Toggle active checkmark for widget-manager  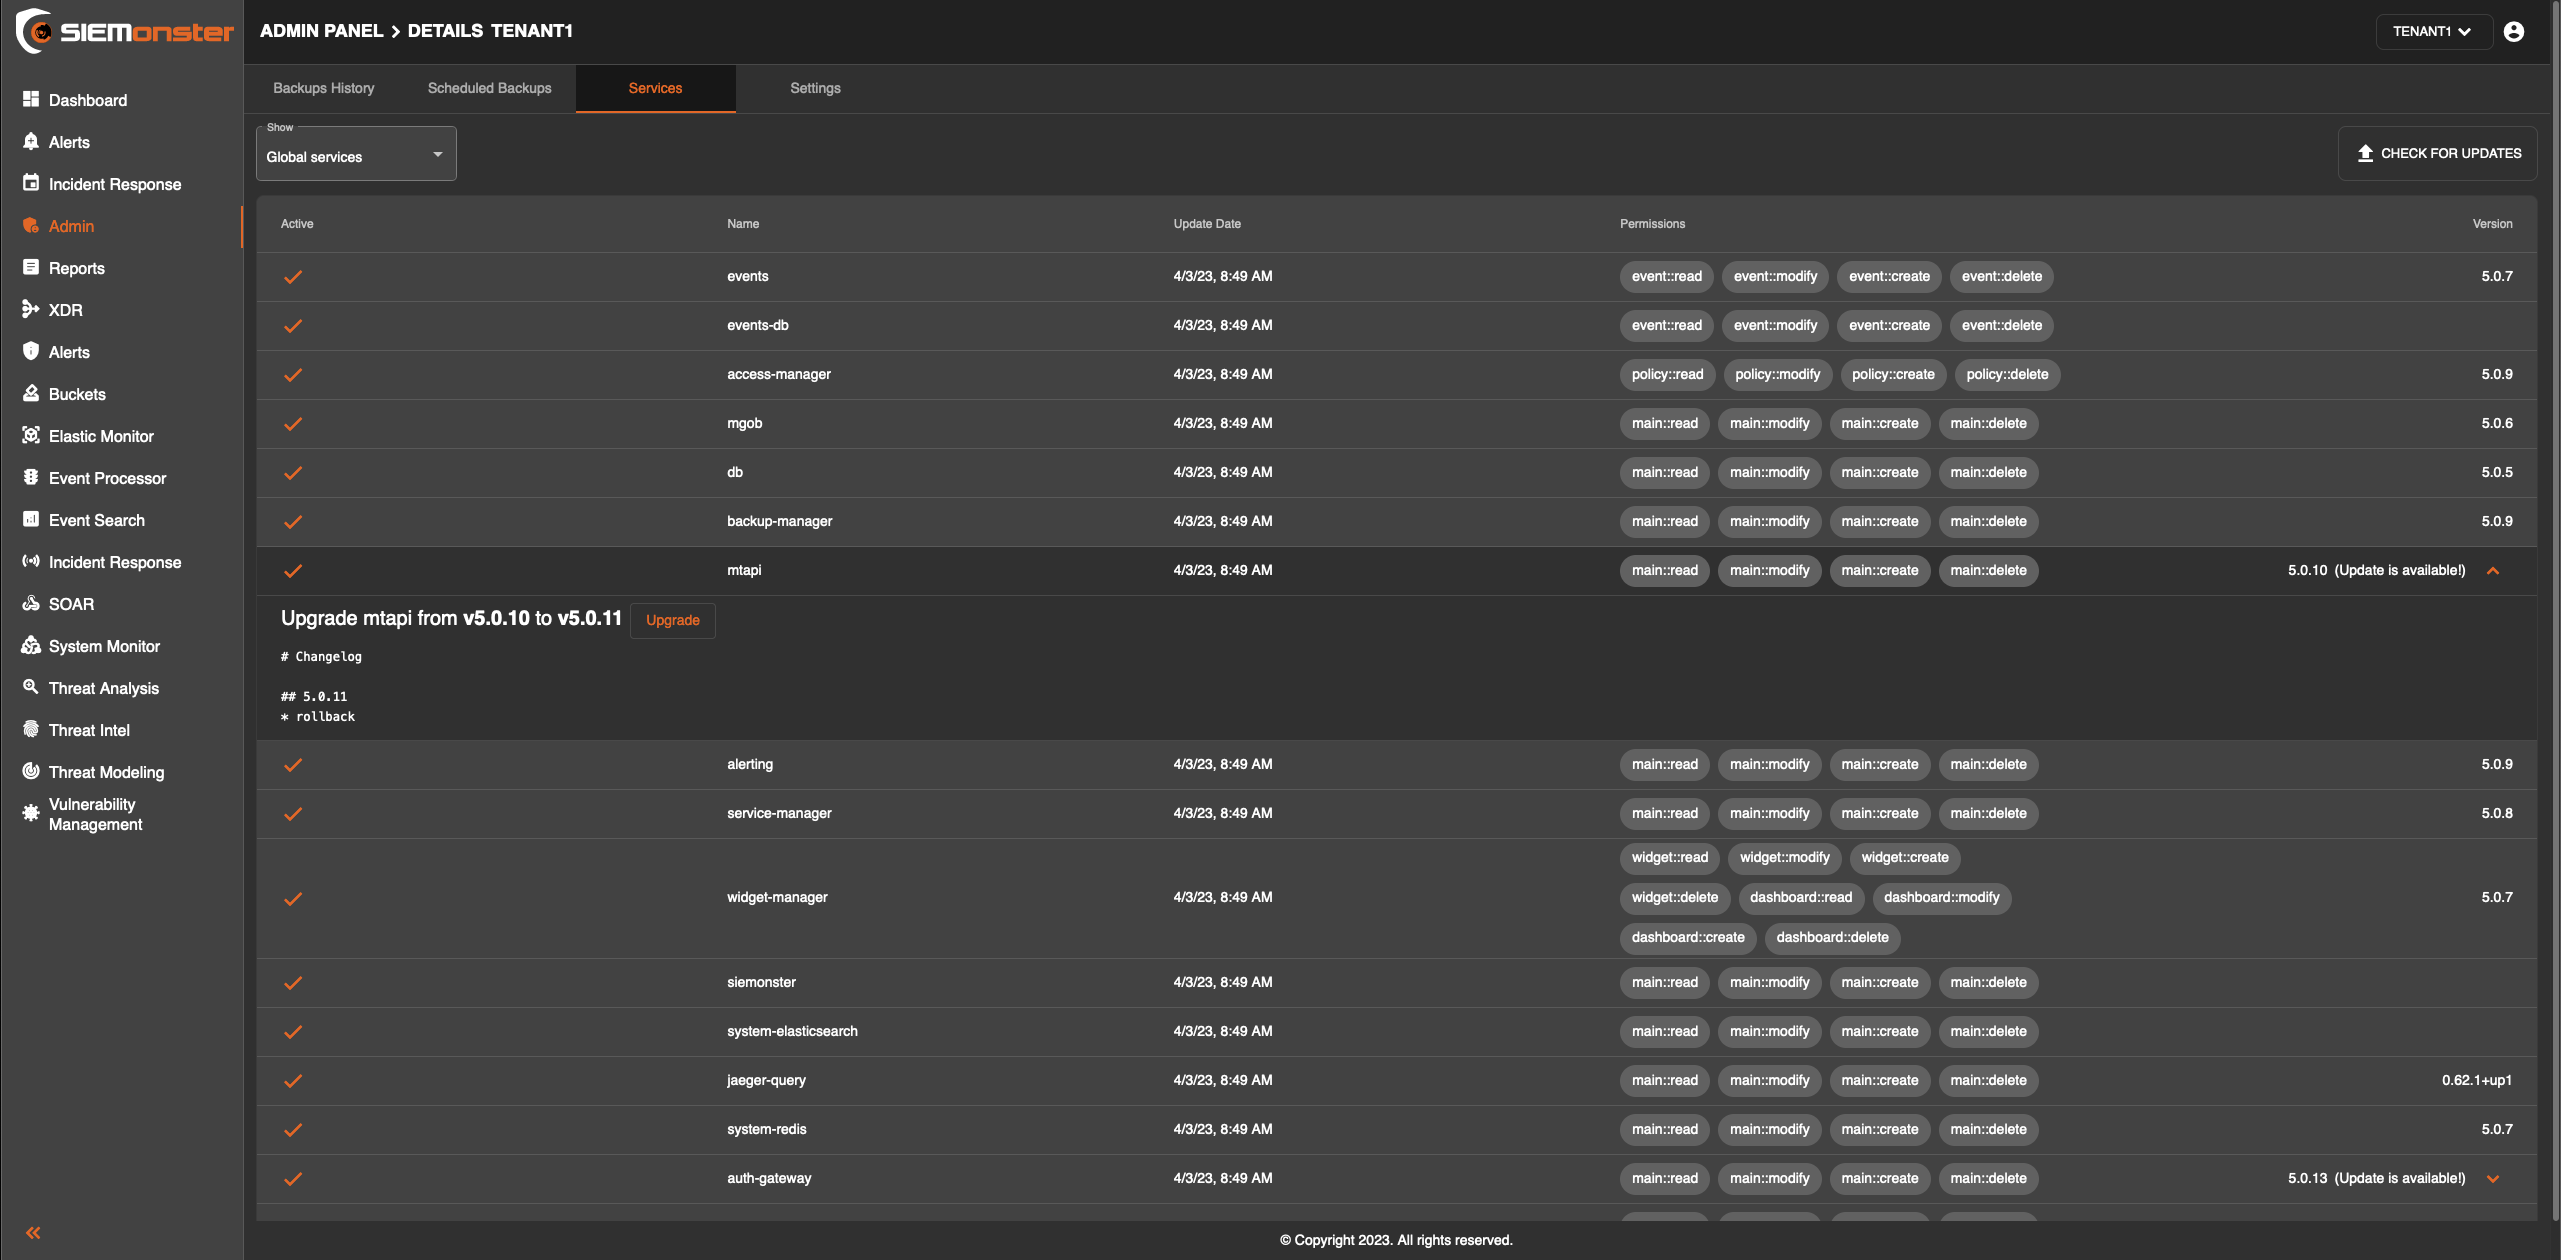pyautogui.click(x=293, y=899)
